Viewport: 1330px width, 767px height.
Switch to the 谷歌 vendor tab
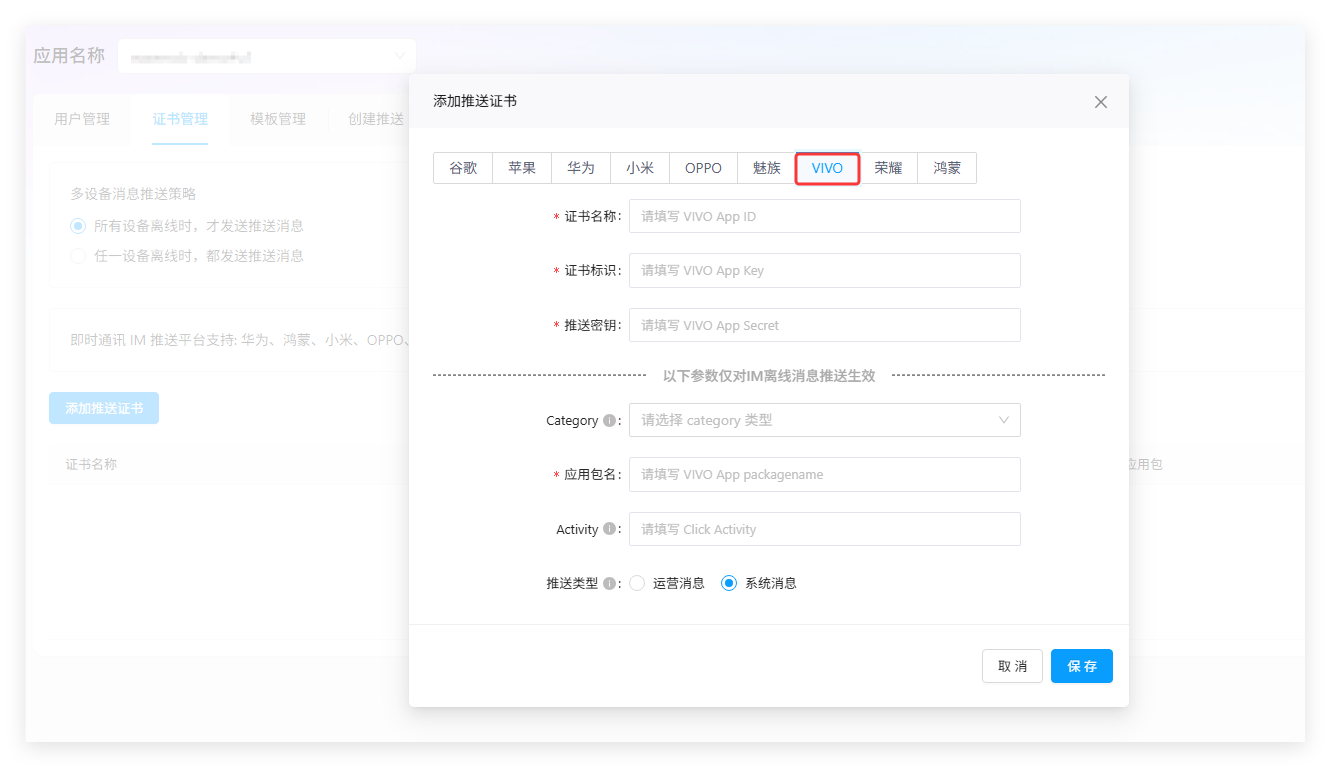tap(463, 168)
